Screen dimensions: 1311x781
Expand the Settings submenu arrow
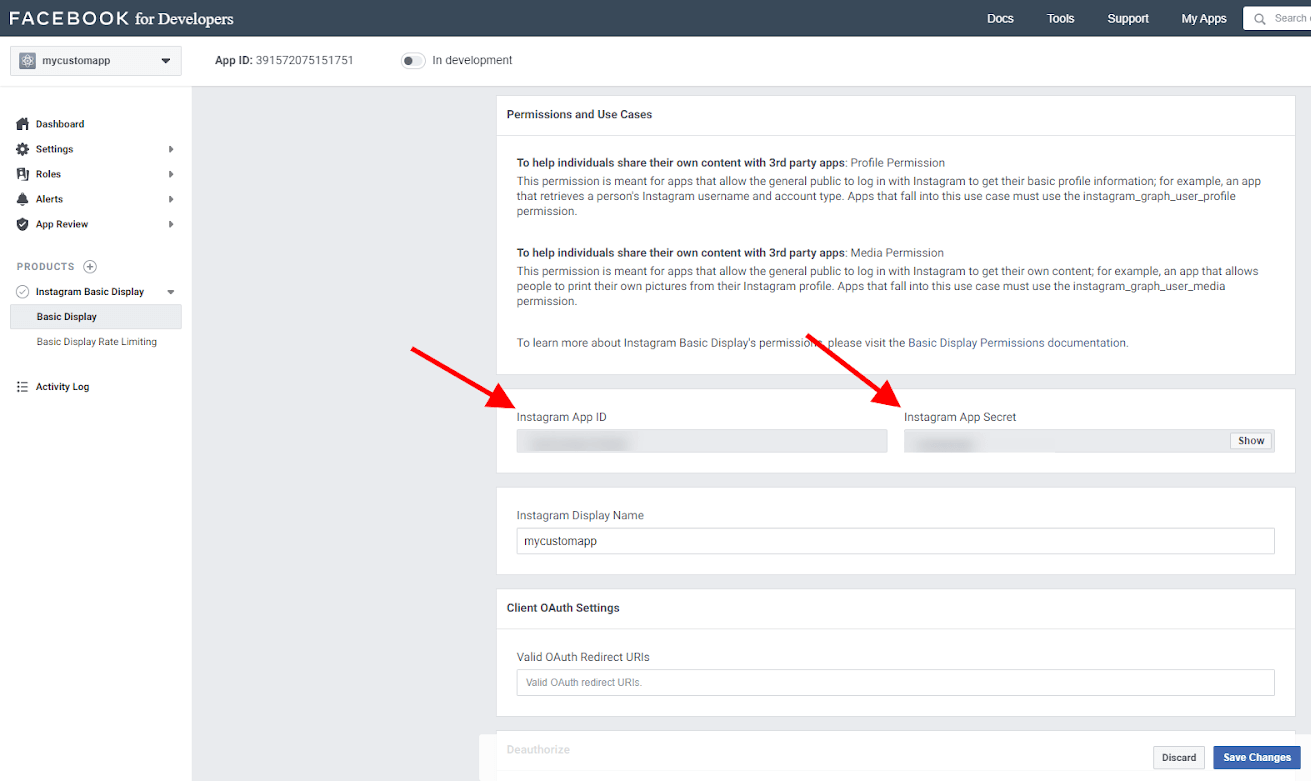171,149
